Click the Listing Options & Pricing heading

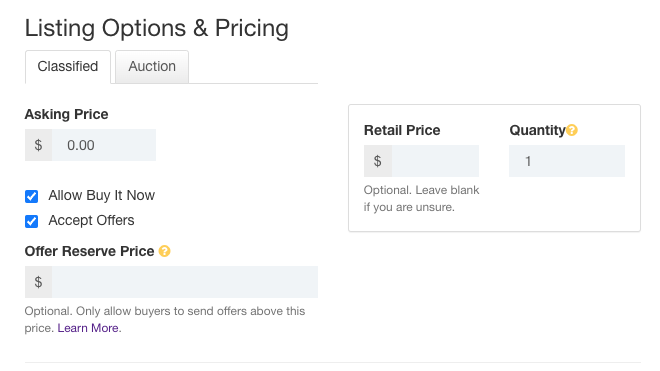click(x=157, y=28)
